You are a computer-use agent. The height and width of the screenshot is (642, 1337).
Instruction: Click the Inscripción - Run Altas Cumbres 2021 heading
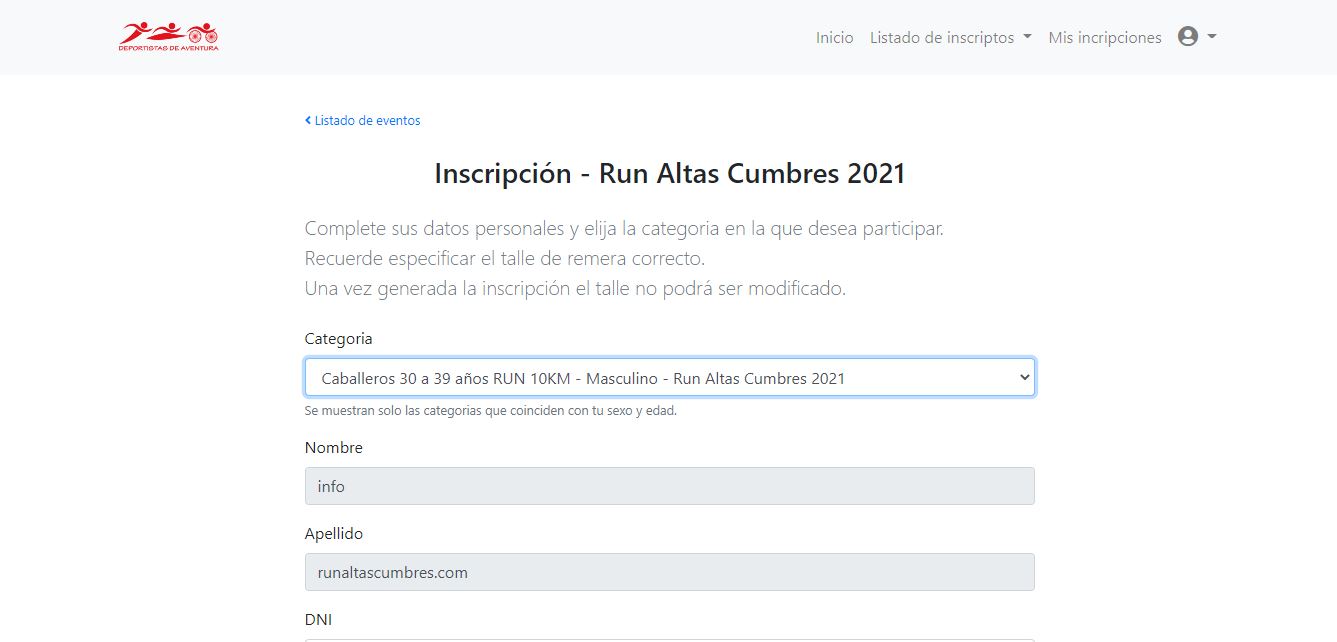pos(670,174)
